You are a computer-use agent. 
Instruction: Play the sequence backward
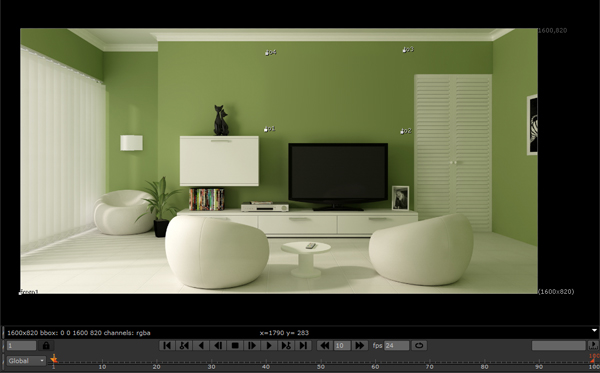tap(201, 345)
